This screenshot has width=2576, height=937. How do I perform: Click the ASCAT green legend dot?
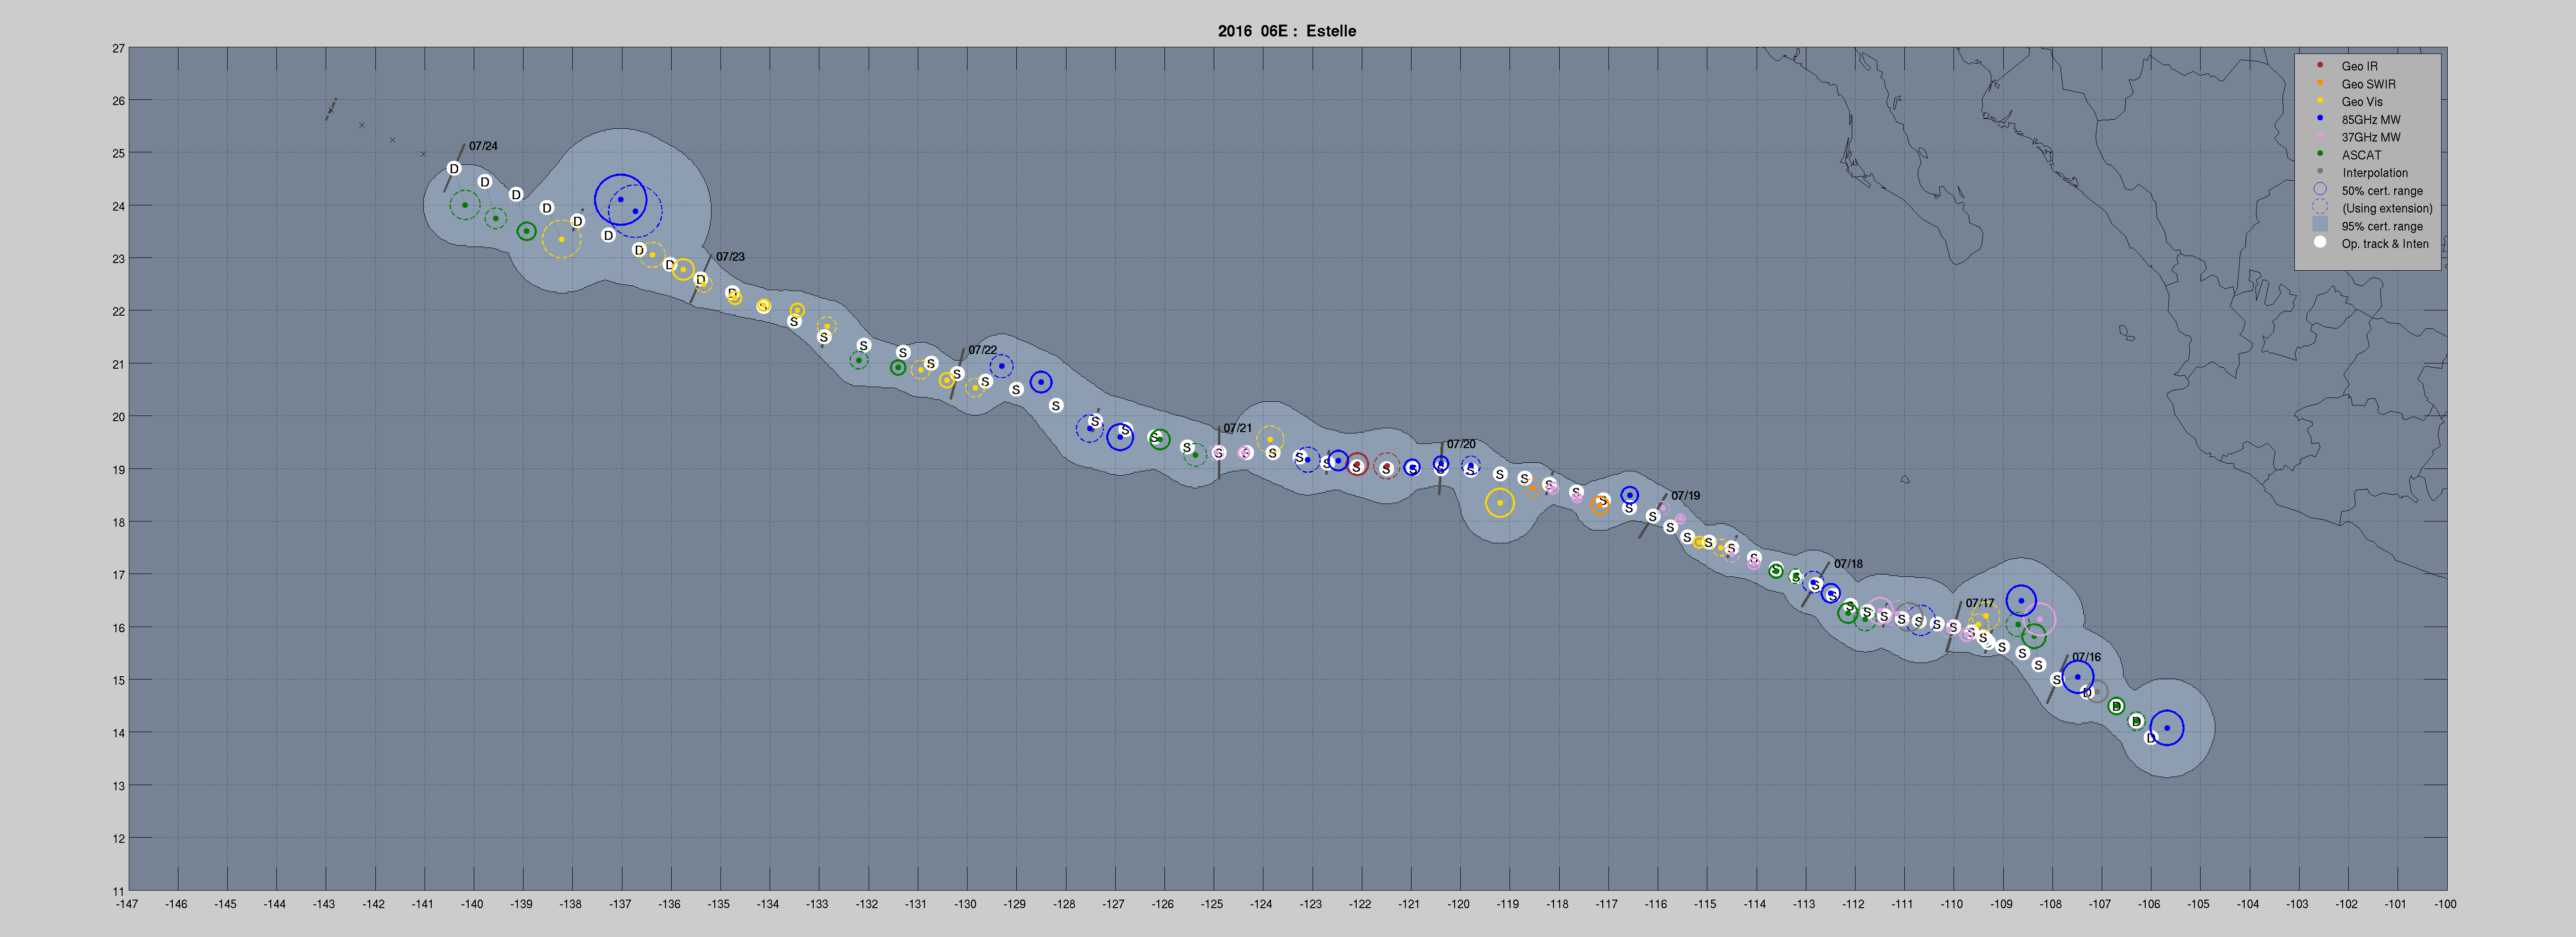tap(2319, 153)
